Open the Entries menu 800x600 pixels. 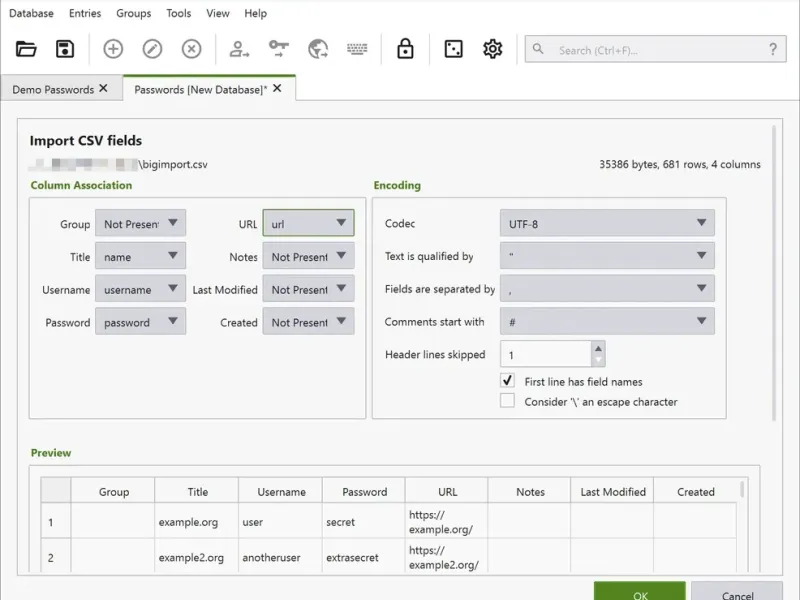(85, 13)
